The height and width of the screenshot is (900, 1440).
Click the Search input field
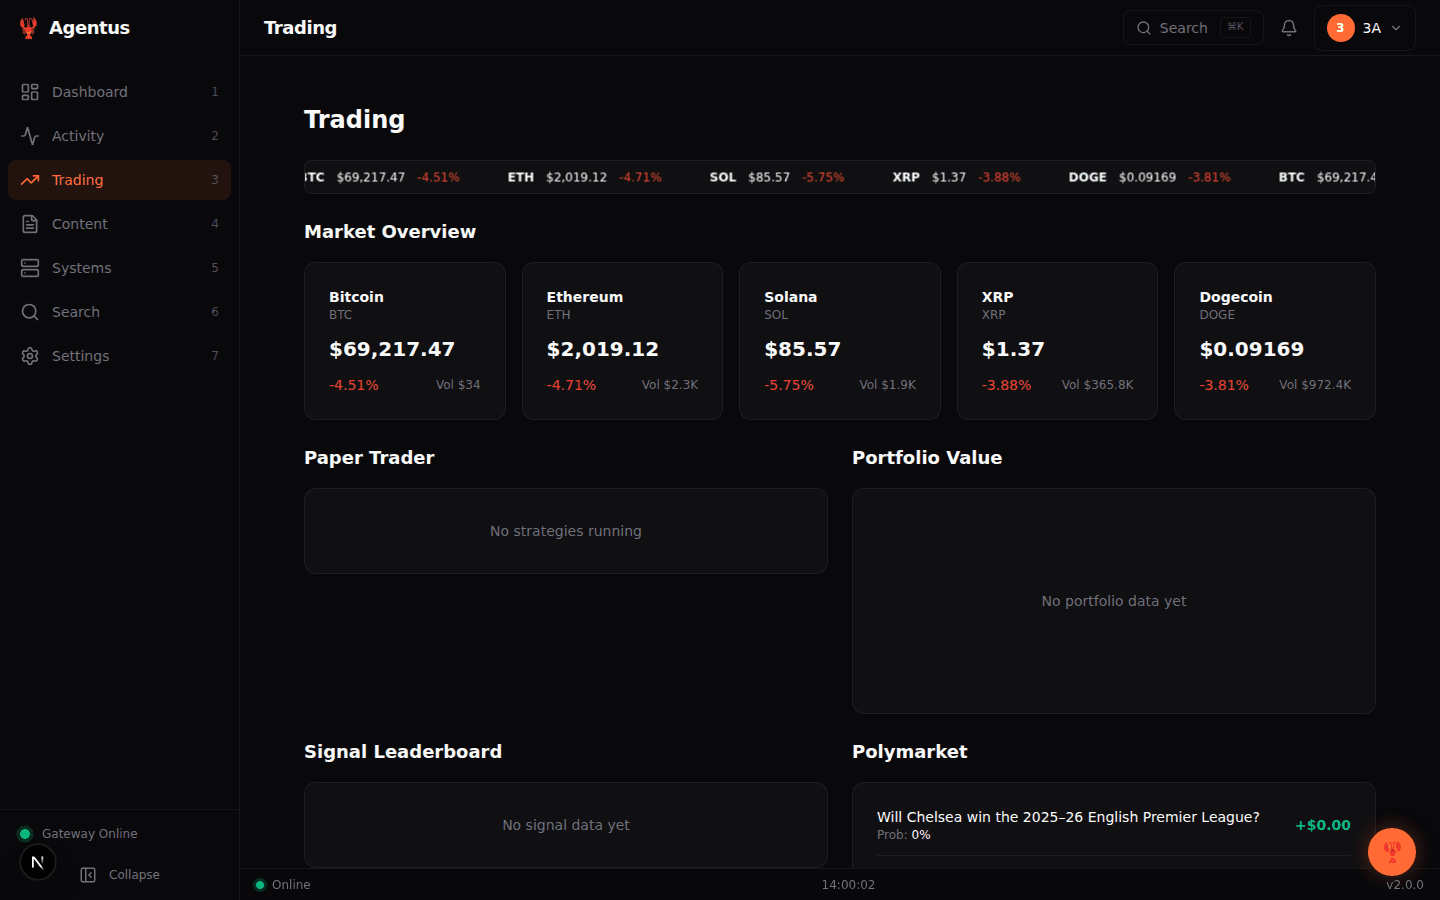coord(1185,27)
